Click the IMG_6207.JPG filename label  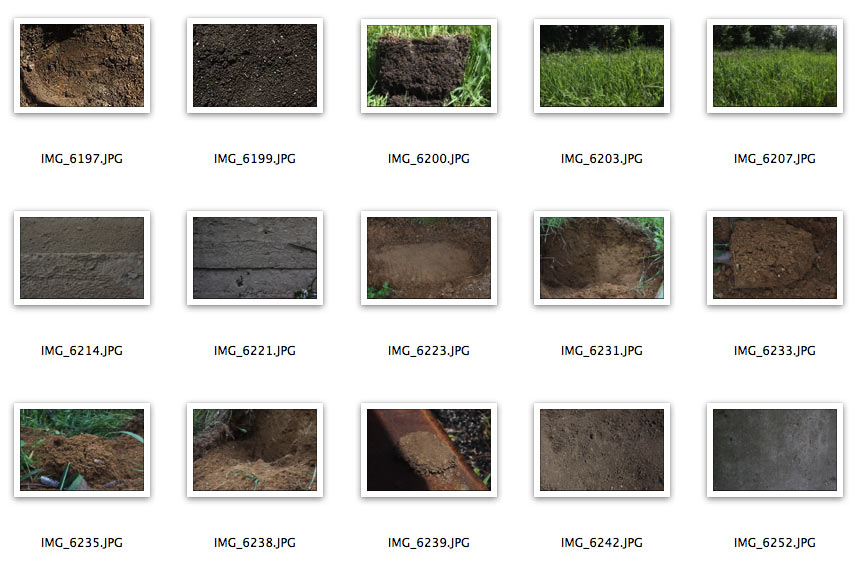775,159
